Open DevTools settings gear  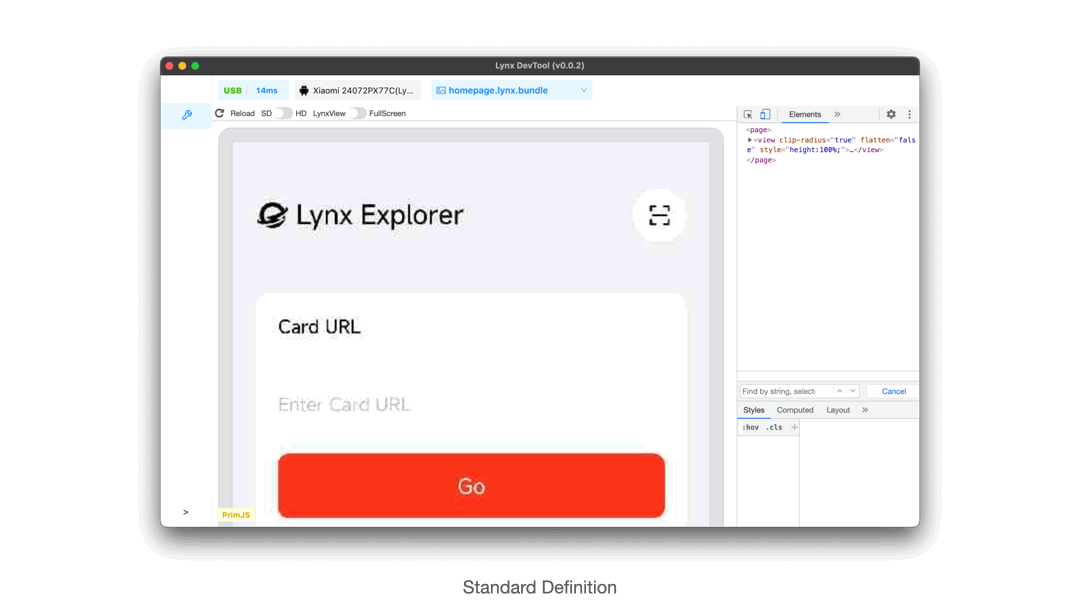891,114
